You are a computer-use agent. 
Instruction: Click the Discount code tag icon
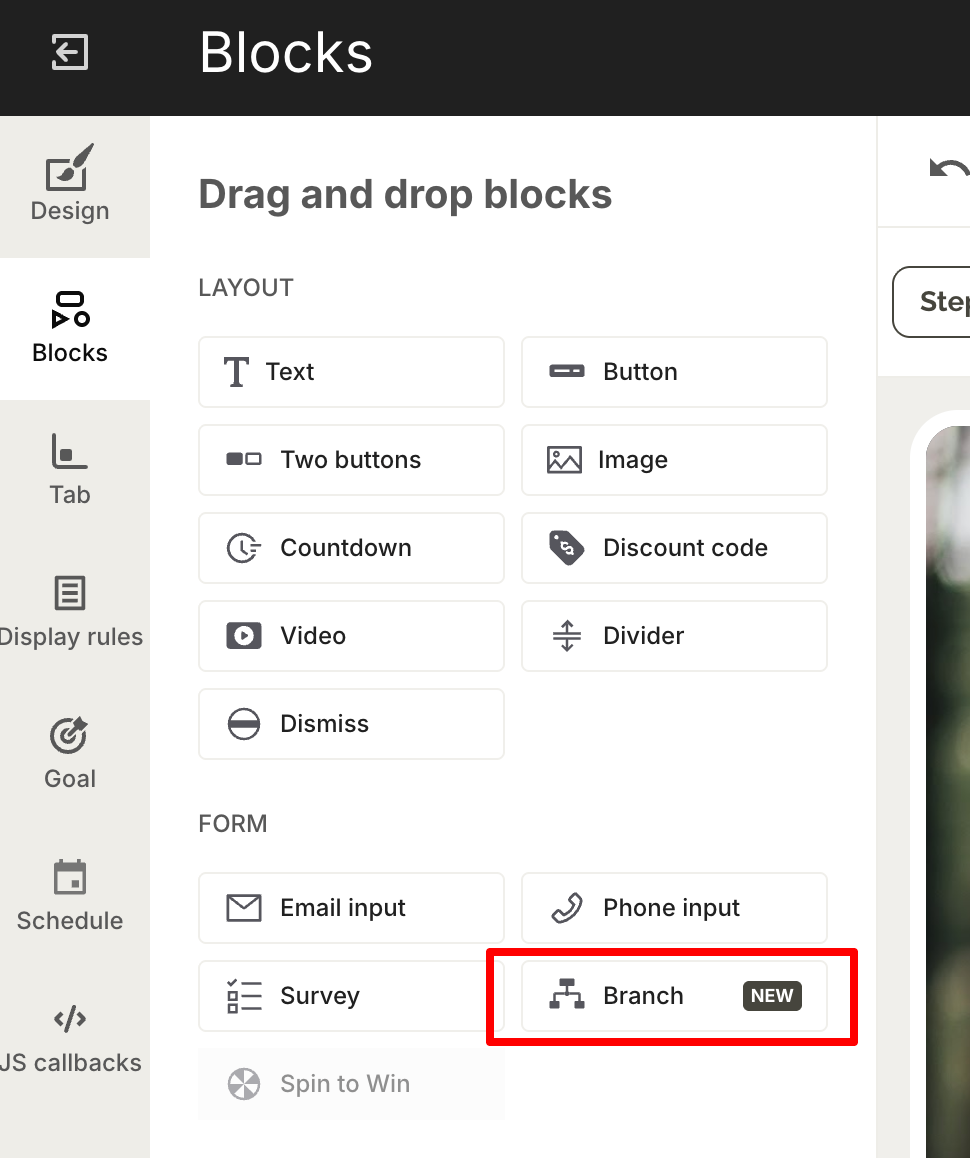567,548
